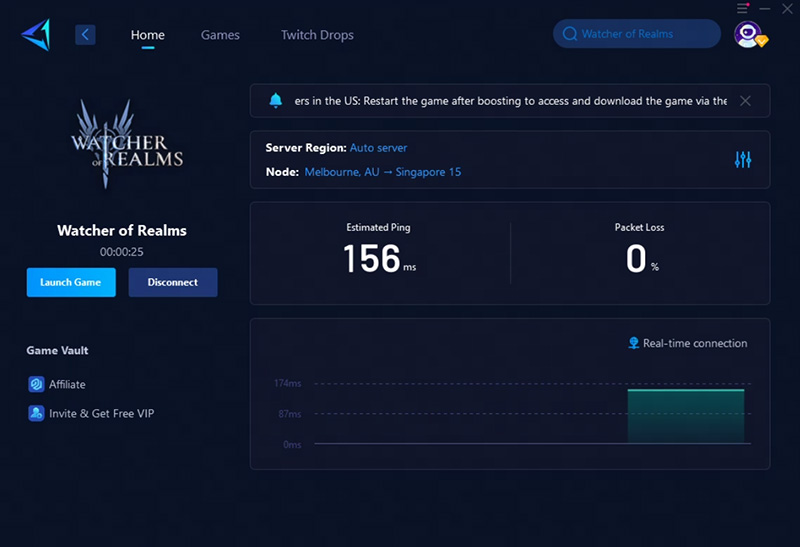Dismiss the US restart notice banner
800x547 pixels.
pyautogui.click(x=745, y=101)
